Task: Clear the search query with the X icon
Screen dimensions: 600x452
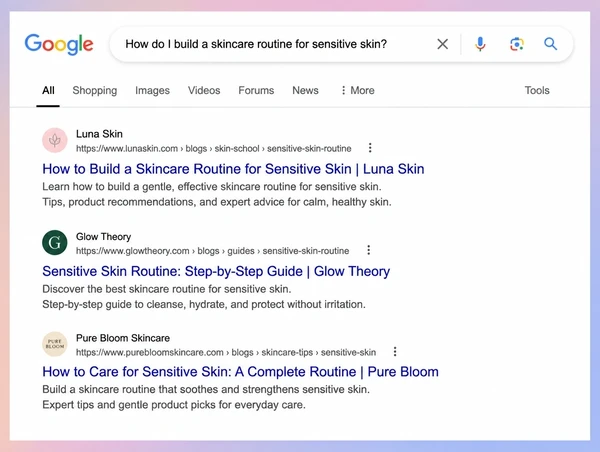Action: pyautogui.click(x=442, y=44)
